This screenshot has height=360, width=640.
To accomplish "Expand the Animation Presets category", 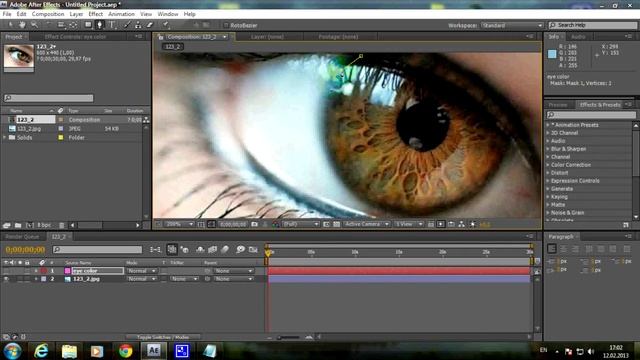I will [548, 125].
